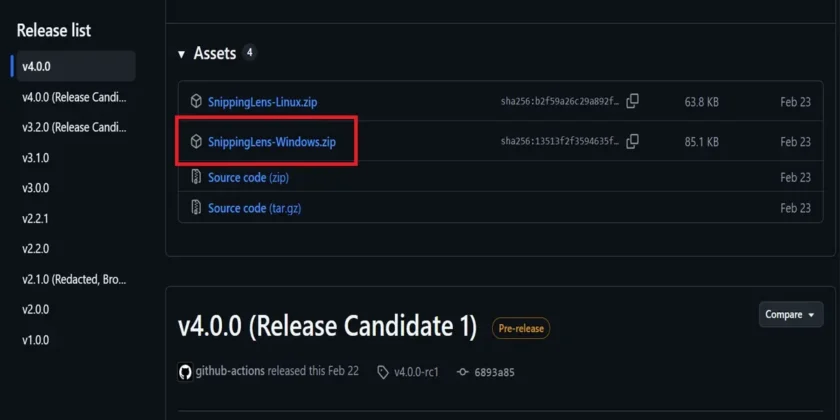Open the v4.0.0-rc1 tag link
The image size is (840, 420).
(x=416, y=372)
